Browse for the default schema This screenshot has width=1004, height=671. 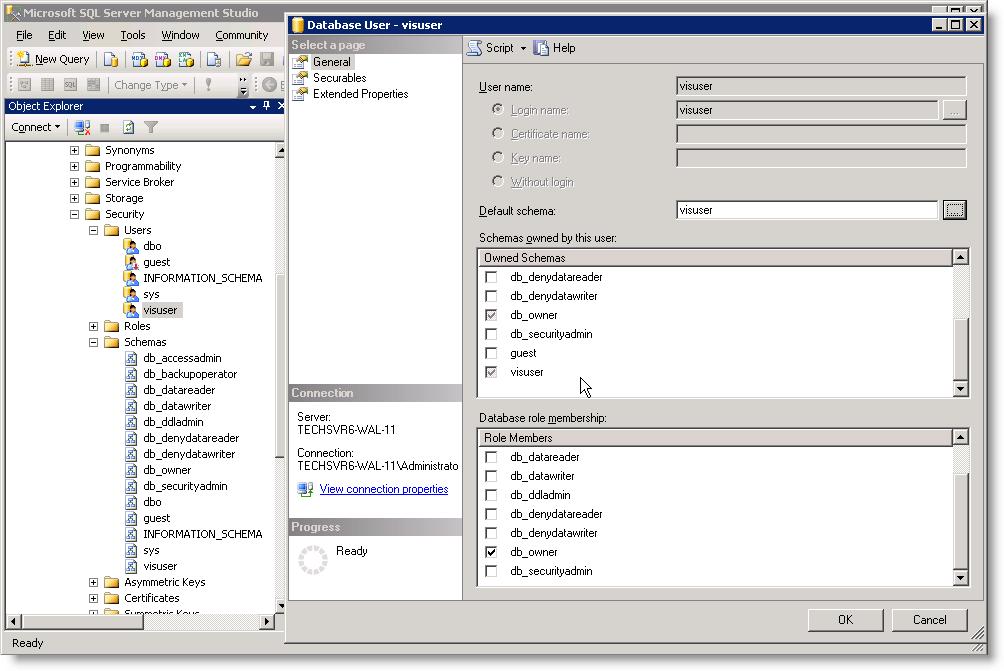coord(955,210)
